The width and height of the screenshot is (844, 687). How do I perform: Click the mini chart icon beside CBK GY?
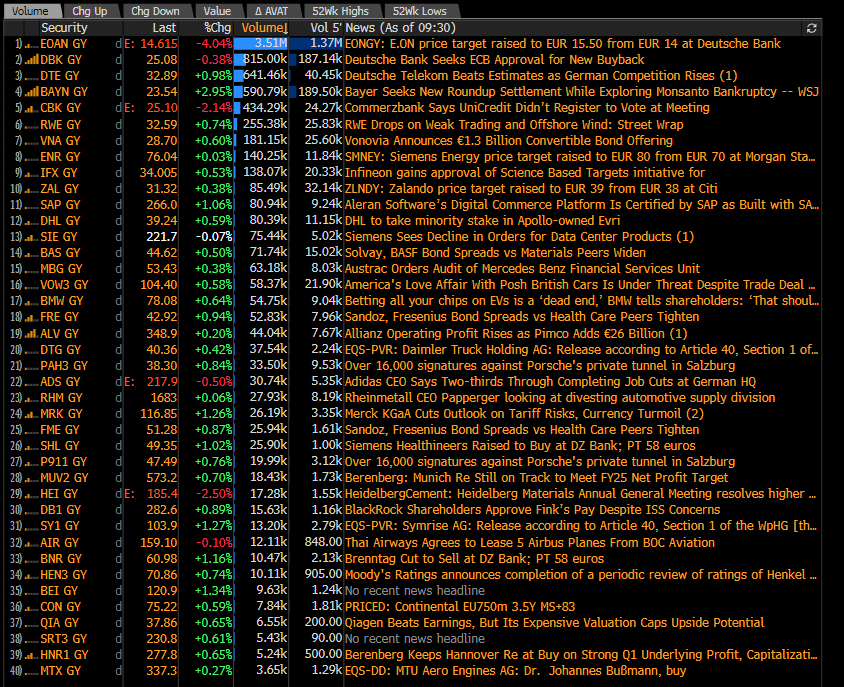click(x=32, y=109)
